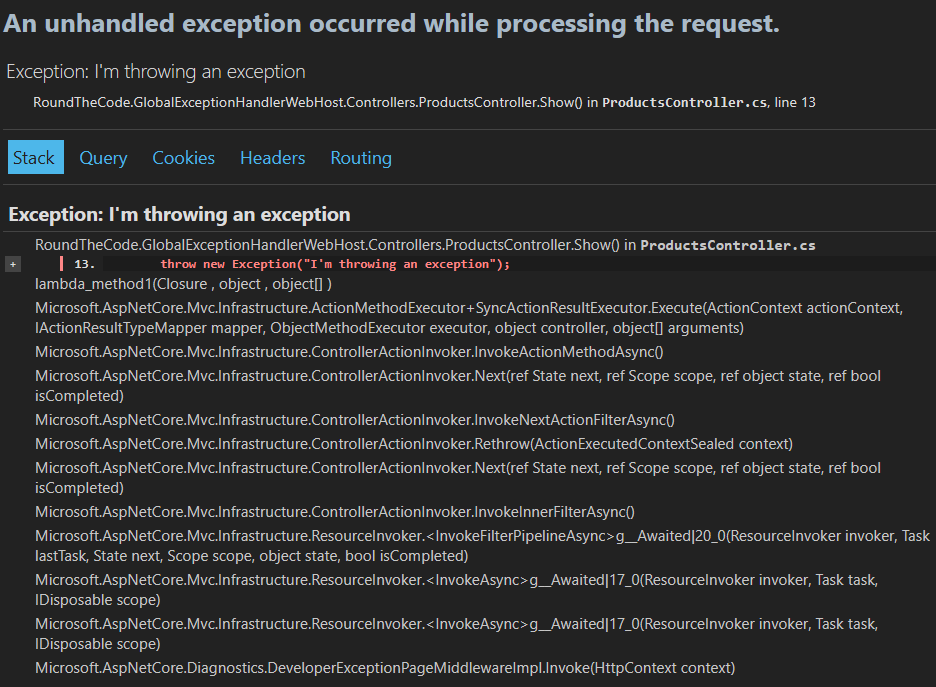Select the DeveloperExceptionPageMiddlewareImpl.Invoke frame
This screenshot has width=936, height=687.
coord(382,667)
